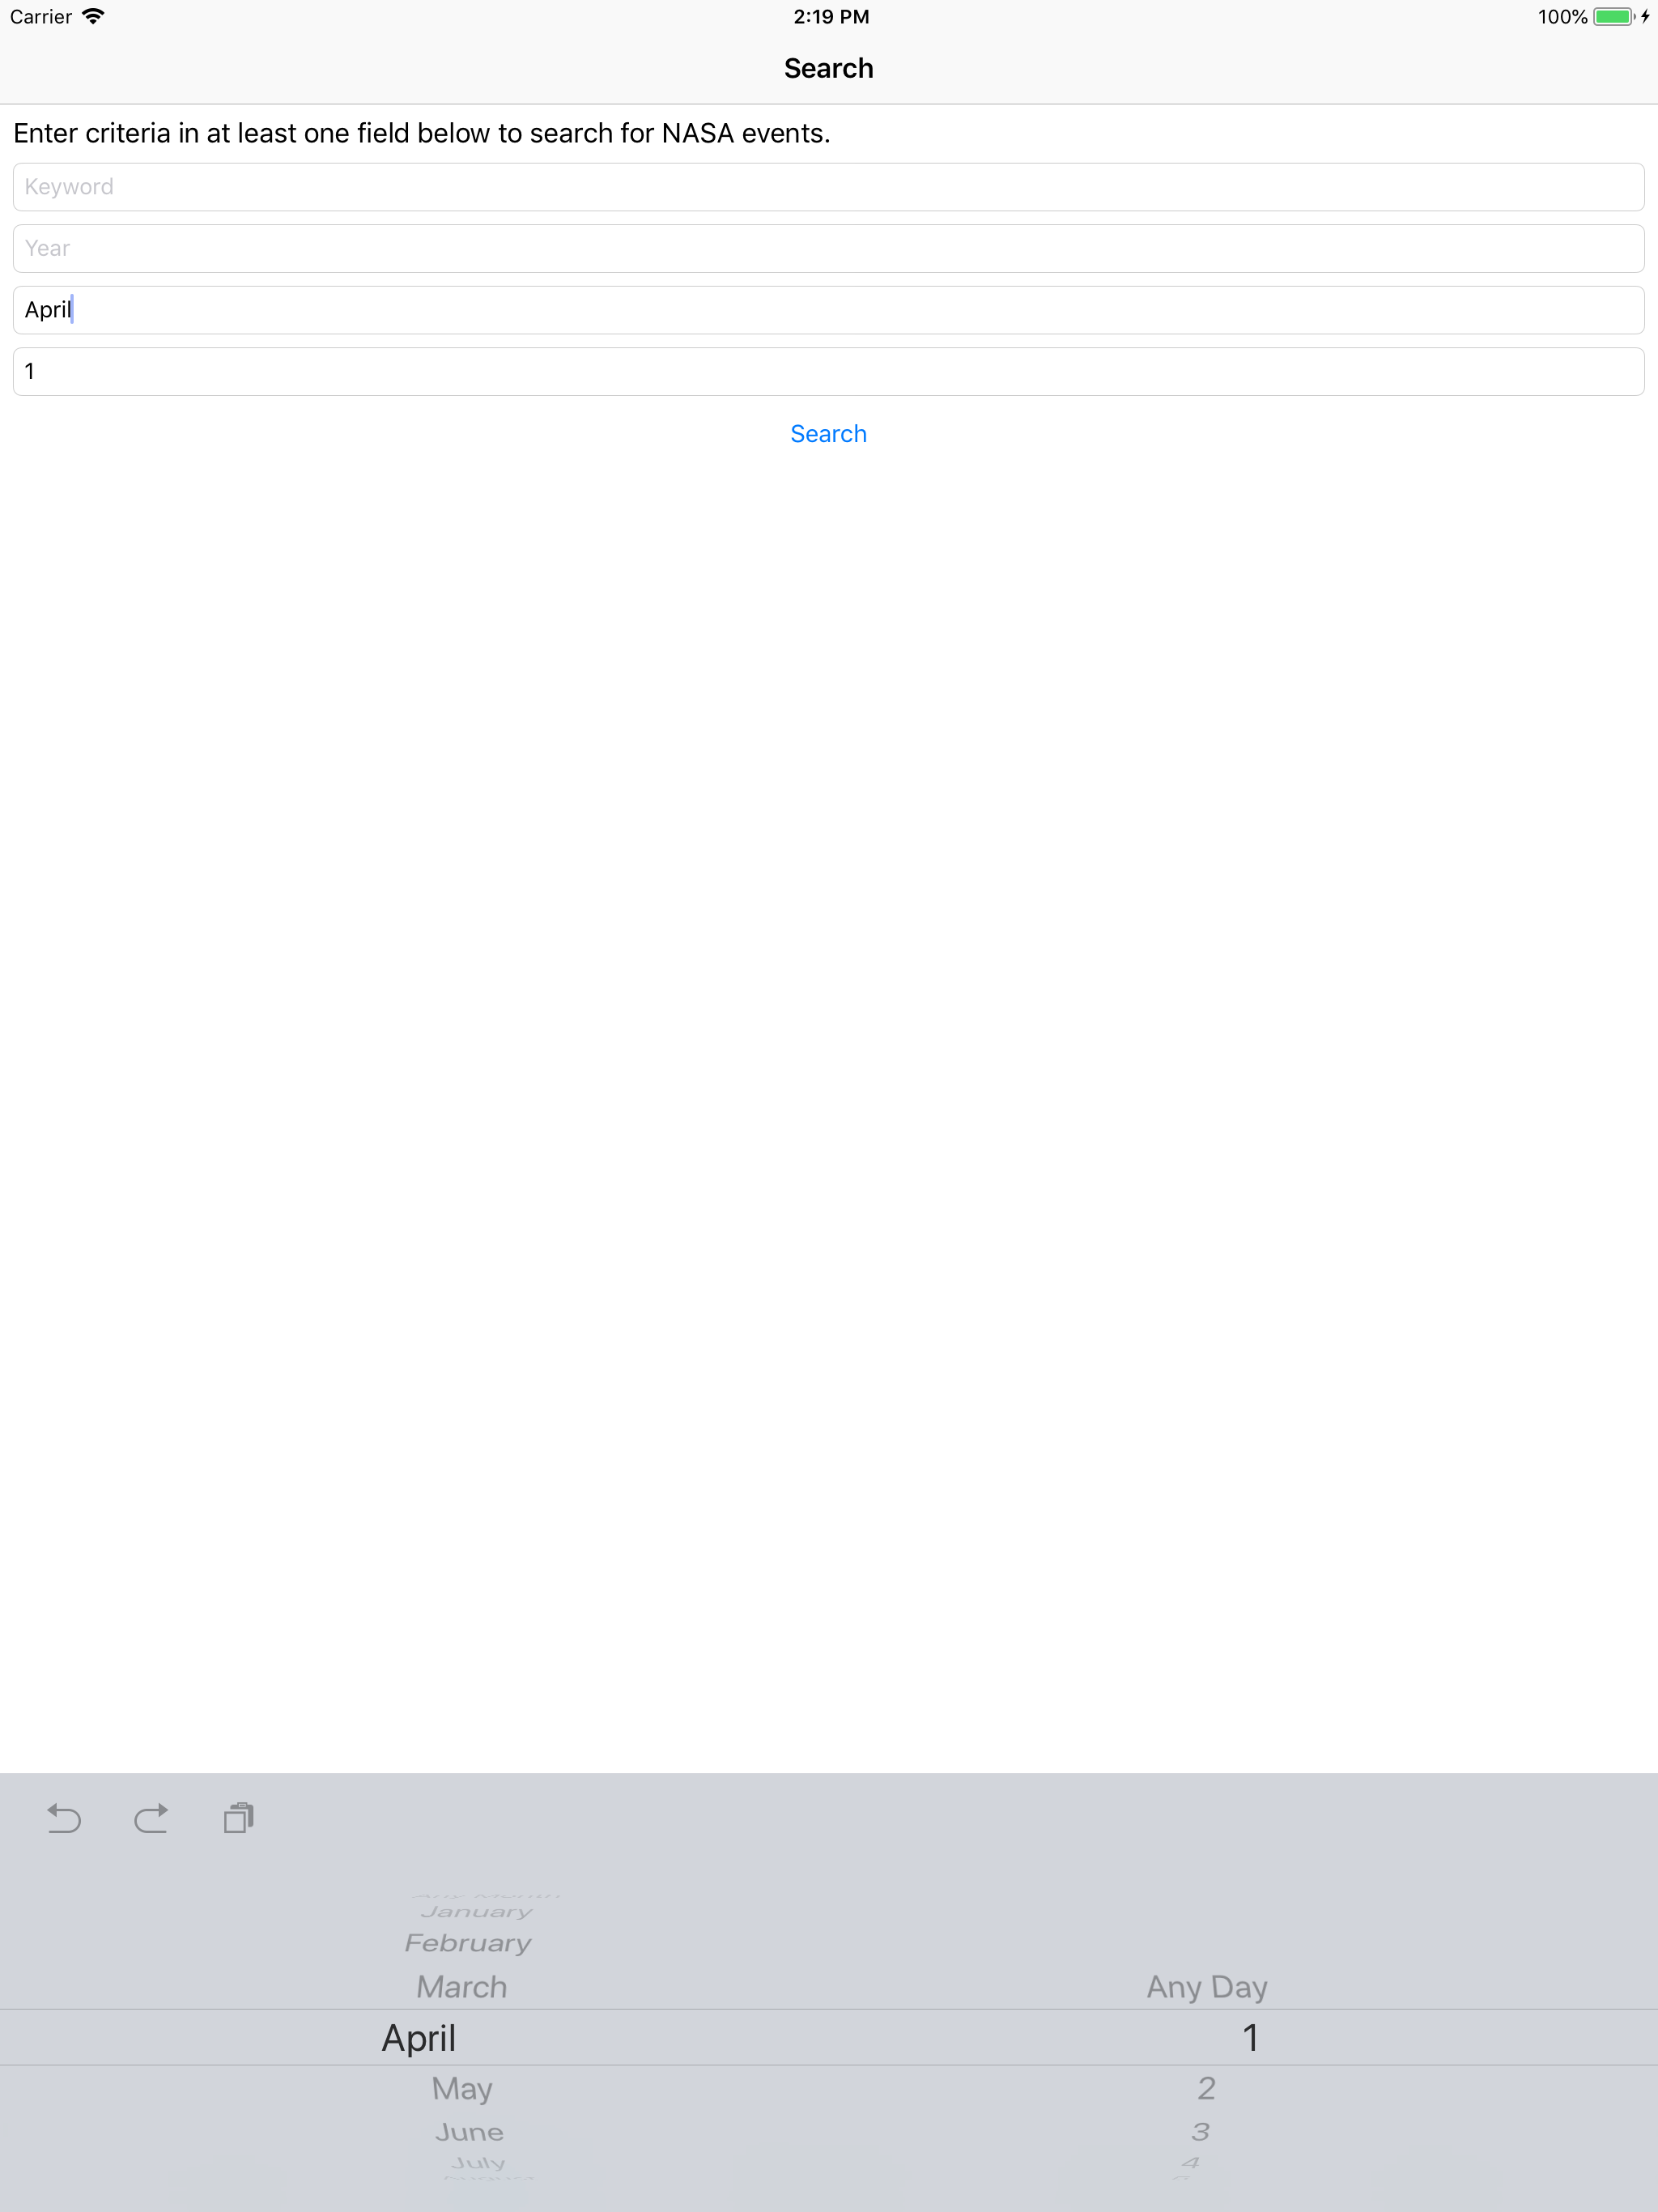This screenshot has height=2212, width=1658.
Task: Select May in the month picker
Action: pos(462,2088)
